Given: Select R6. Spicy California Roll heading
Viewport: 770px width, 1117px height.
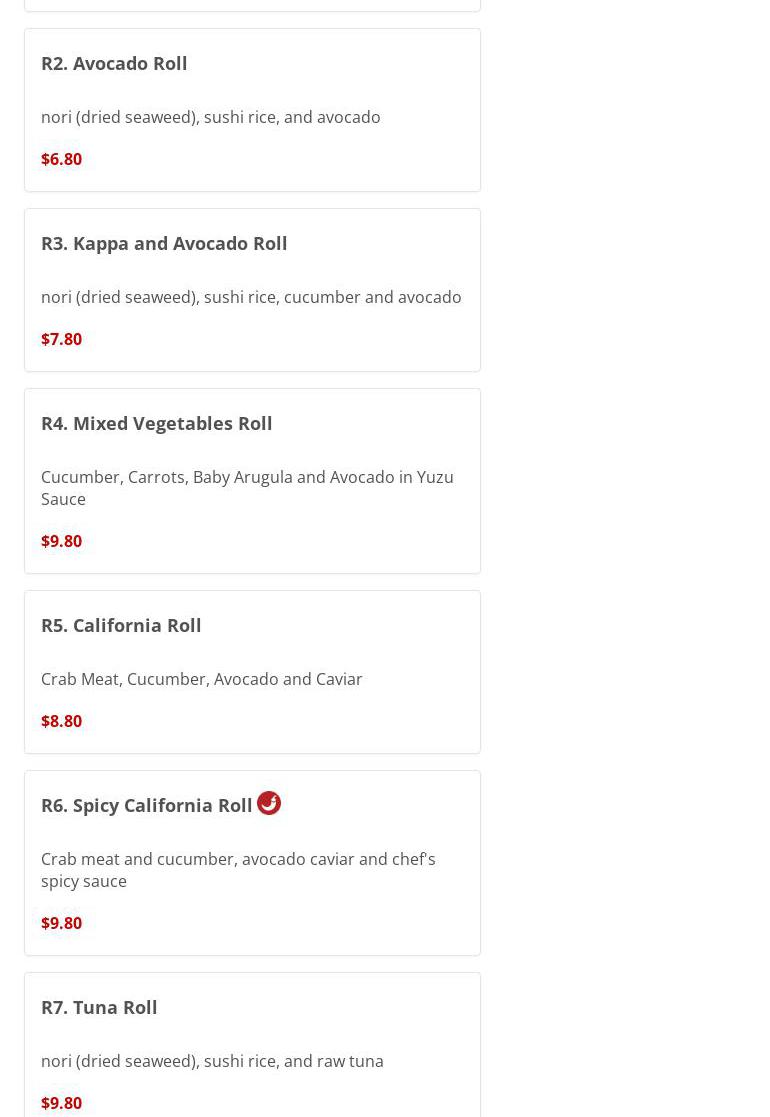Looking at the screenshot, I should (146, 805).
